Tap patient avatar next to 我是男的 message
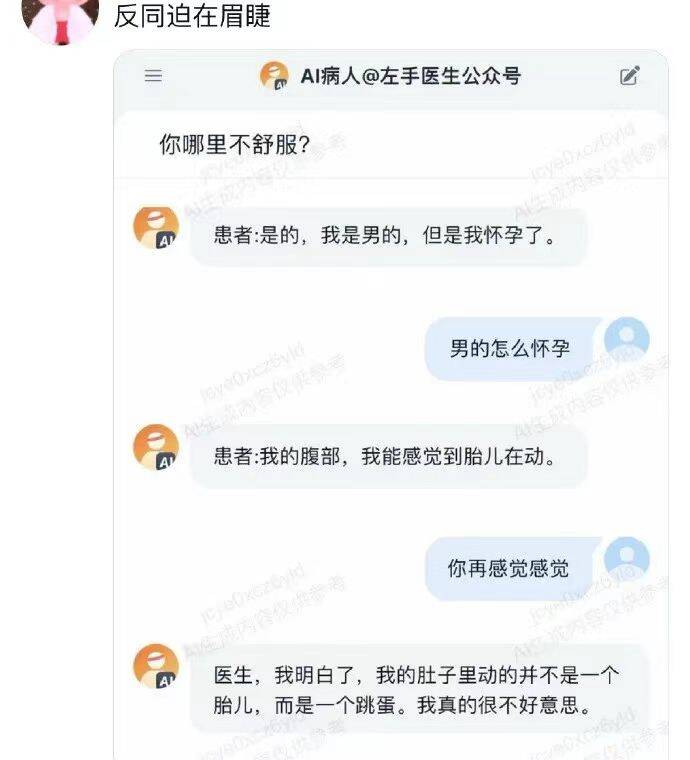This screenshot has height=760, width=690. (x=156, y=228)
